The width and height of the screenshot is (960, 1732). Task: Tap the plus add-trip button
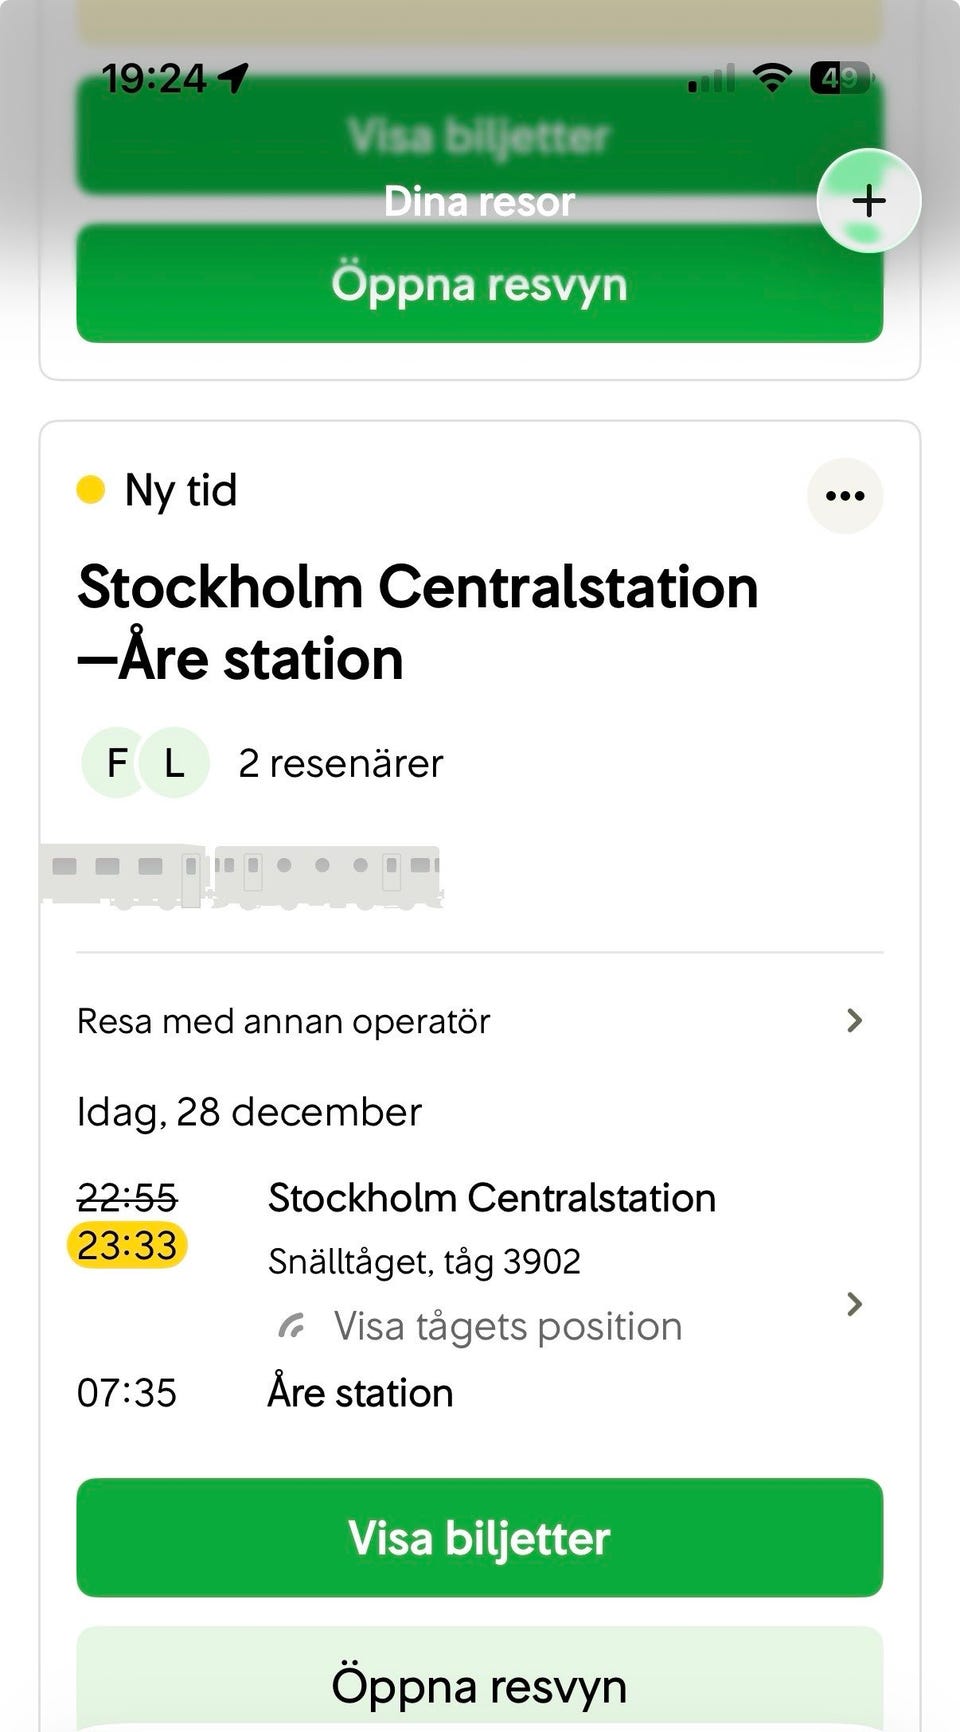[868, 201]
